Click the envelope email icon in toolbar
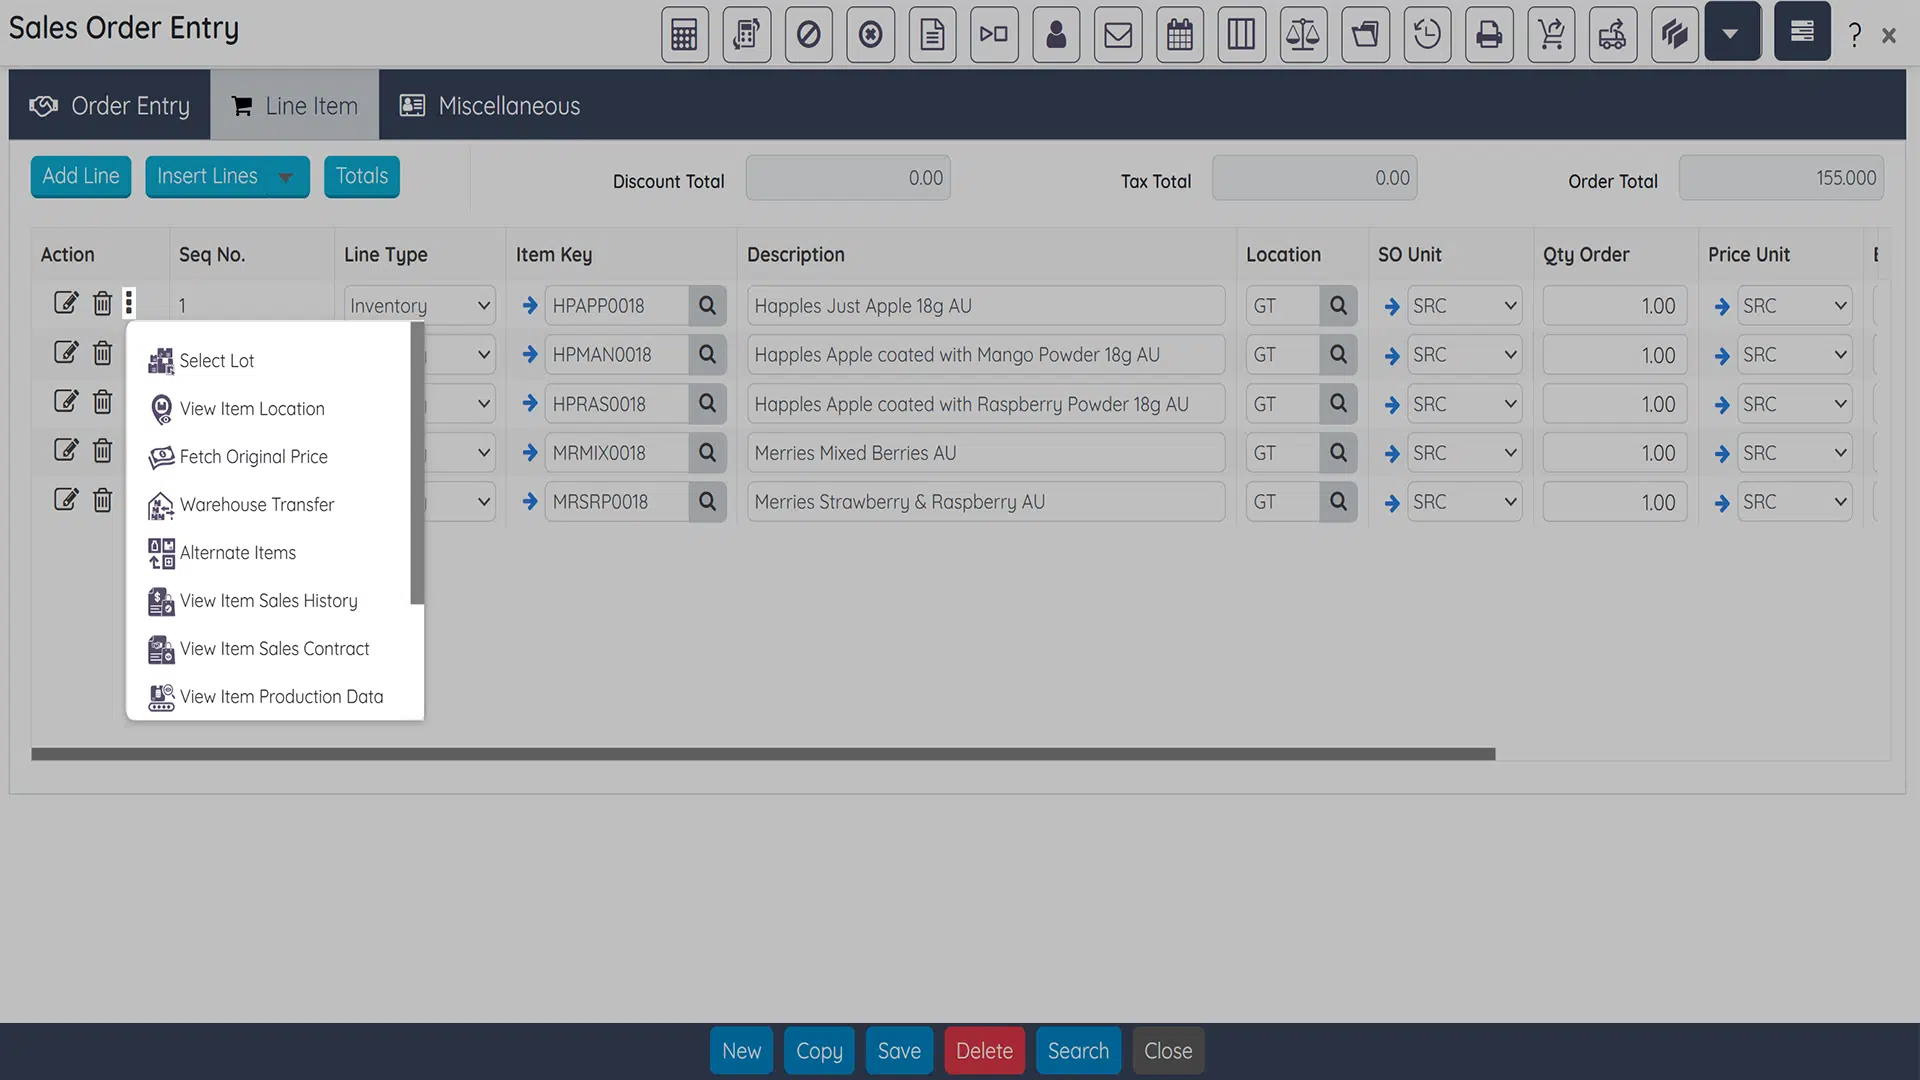The width and height of the screenshot is (1920, 1080). [x=1118, y=35]
